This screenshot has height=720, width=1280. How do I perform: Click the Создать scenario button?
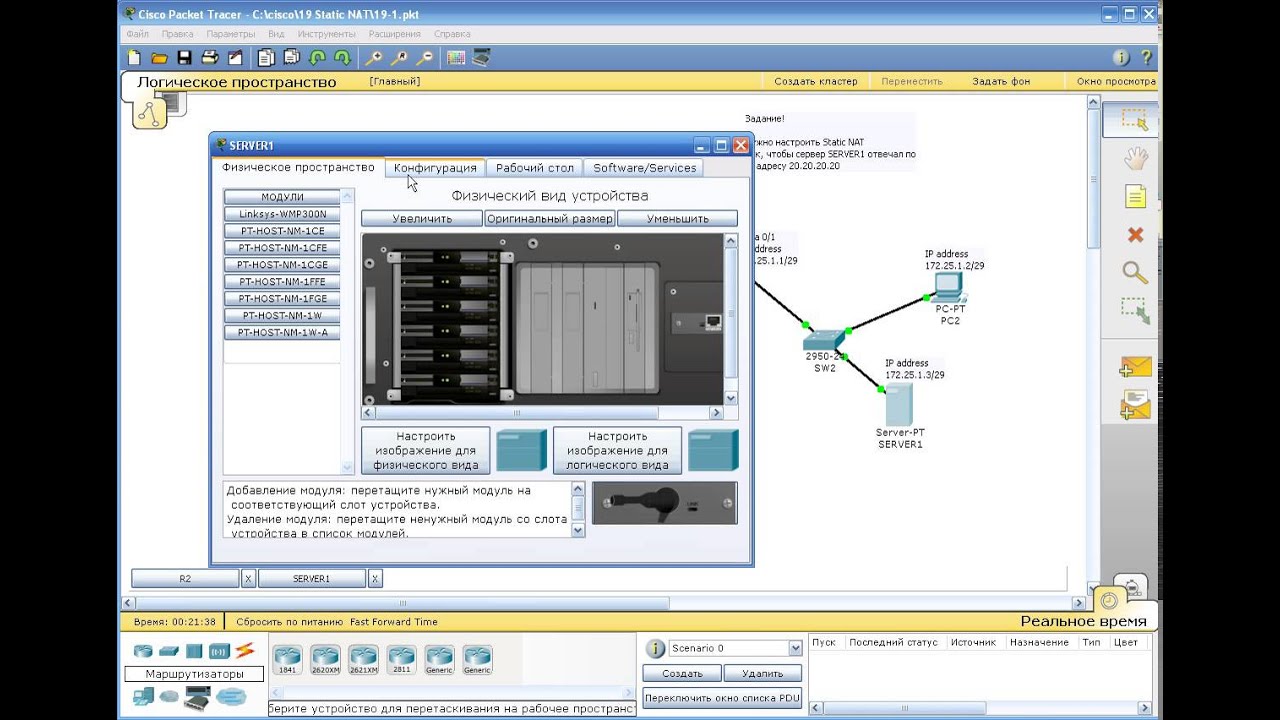(x=682, y=674)
